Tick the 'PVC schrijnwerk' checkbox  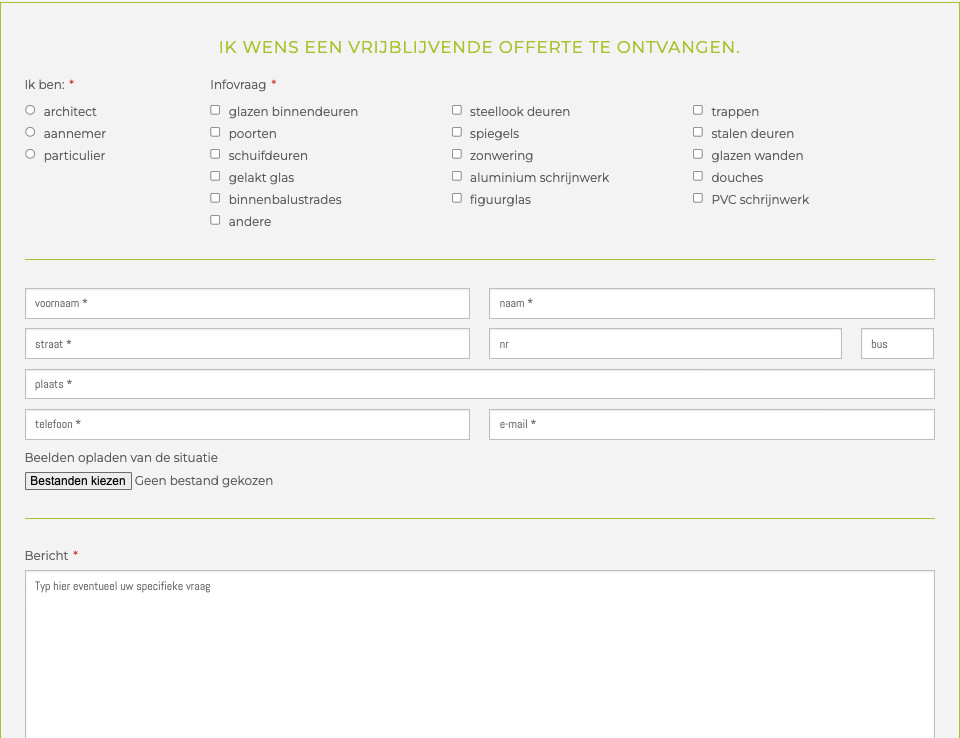pyautogui.click(x=698, y=197)
